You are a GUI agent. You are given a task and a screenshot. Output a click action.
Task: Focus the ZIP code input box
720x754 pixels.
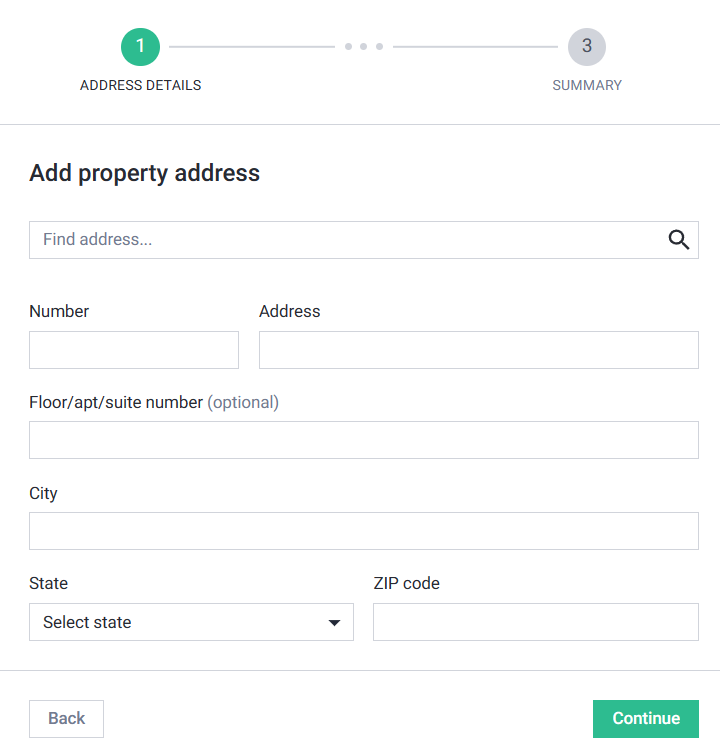tap(535, 622)
